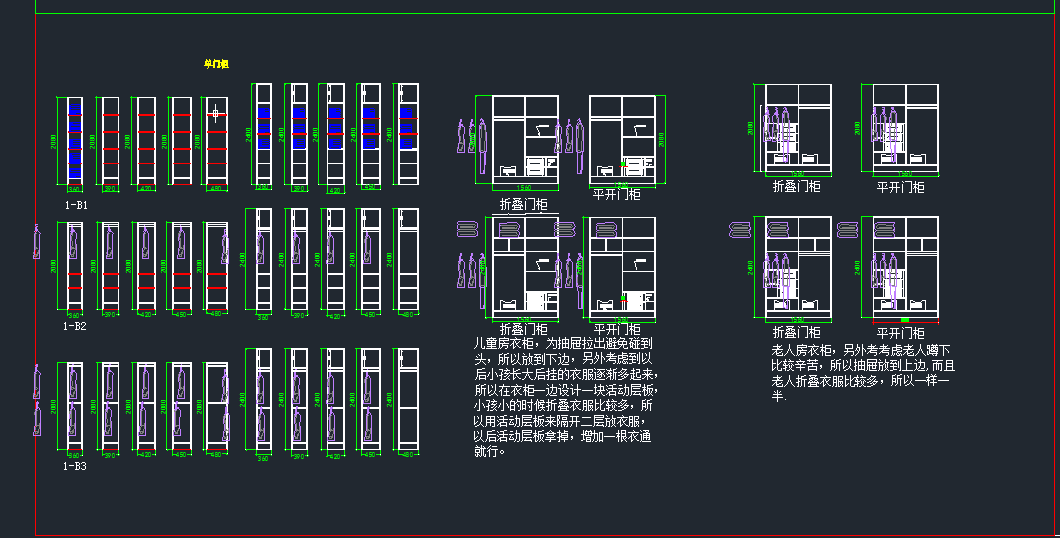
Task: Click the stacked garment pair left of row 1-B3
Action: (37, 400)
